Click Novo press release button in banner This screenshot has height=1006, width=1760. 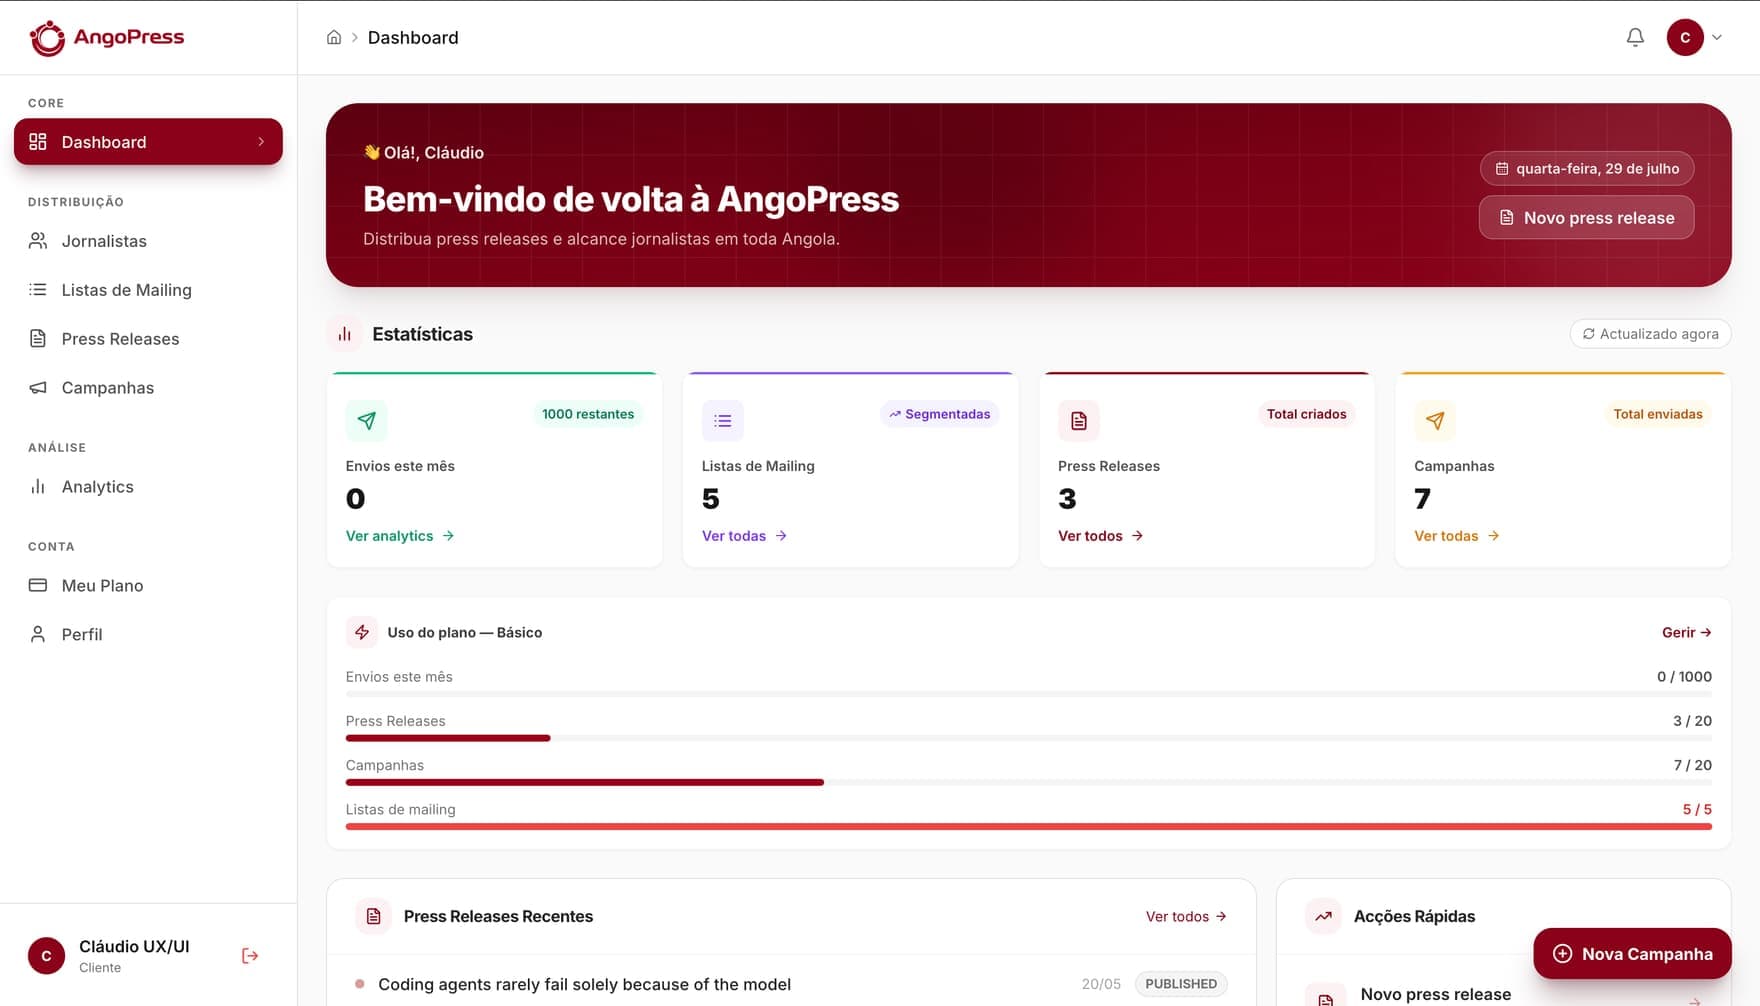click(1587, 217)
